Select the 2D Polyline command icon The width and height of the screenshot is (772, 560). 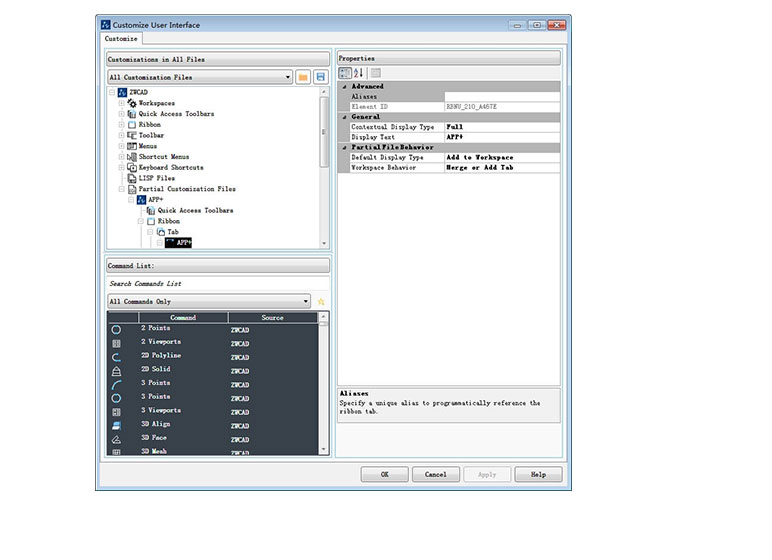116,356
